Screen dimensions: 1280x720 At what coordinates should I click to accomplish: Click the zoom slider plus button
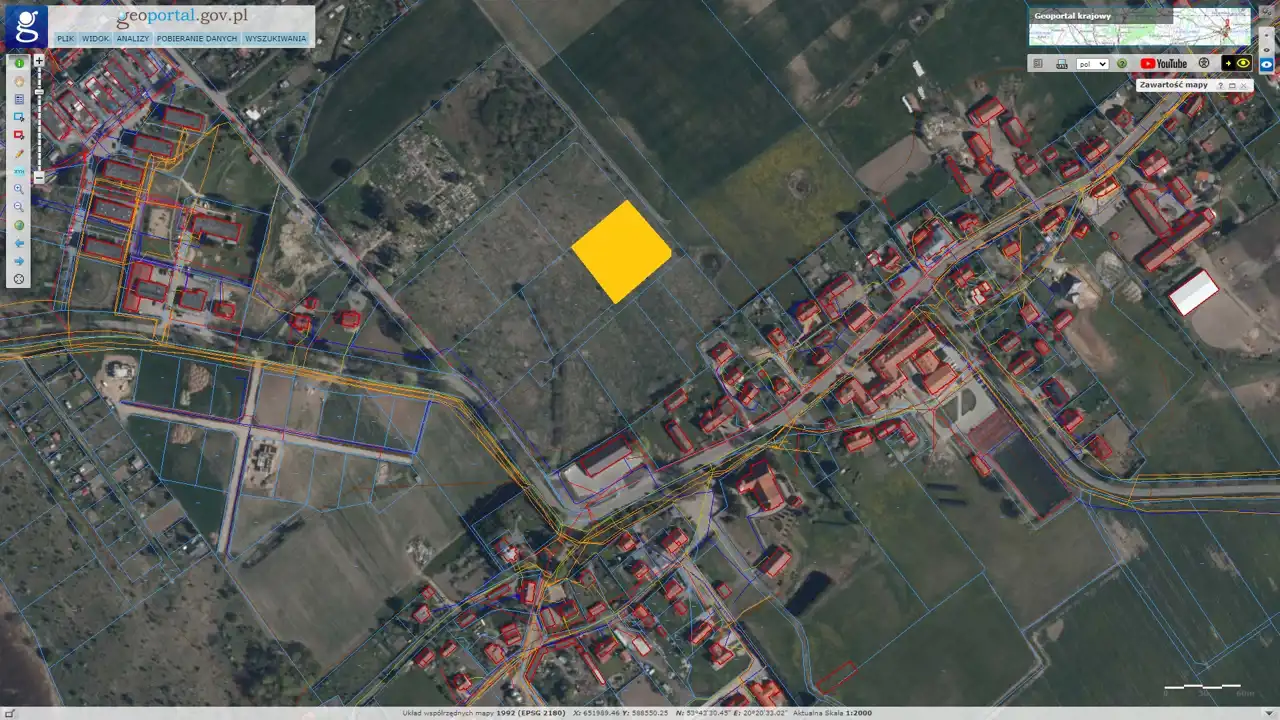tap(39, 60)
